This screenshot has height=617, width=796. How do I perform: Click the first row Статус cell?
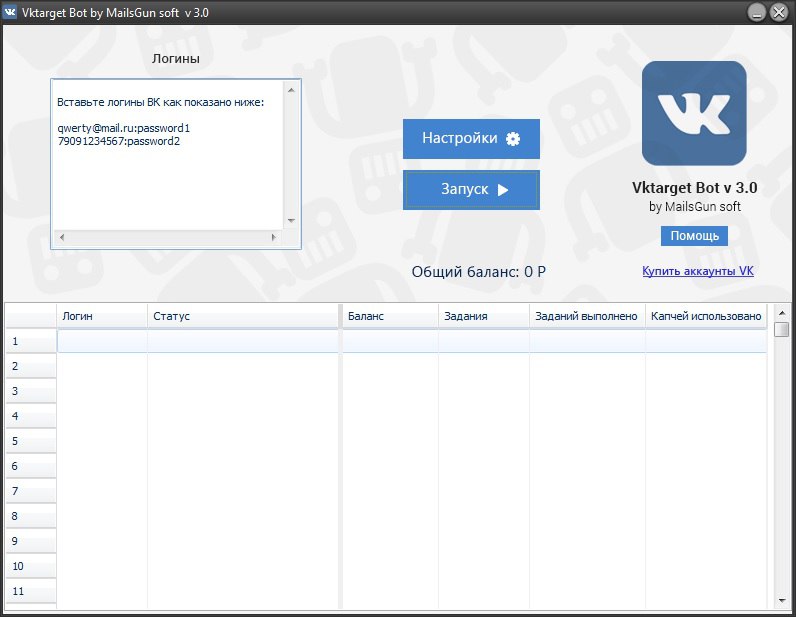coord(243,341)
